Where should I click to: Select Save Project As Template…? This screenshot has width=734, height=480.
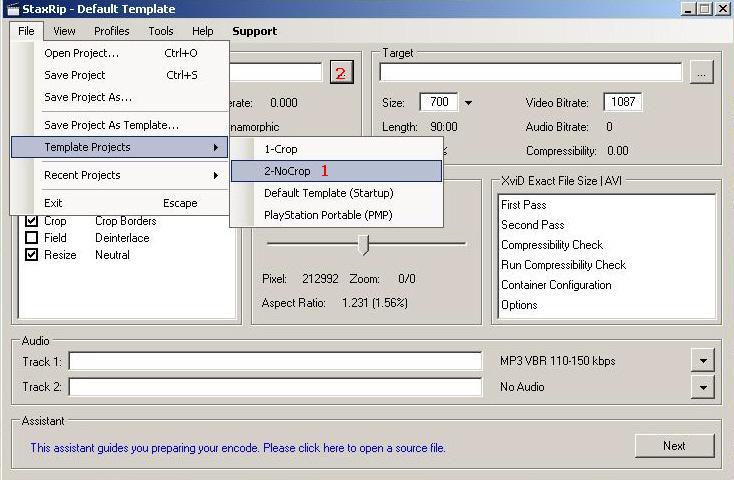tap(120, 125)
